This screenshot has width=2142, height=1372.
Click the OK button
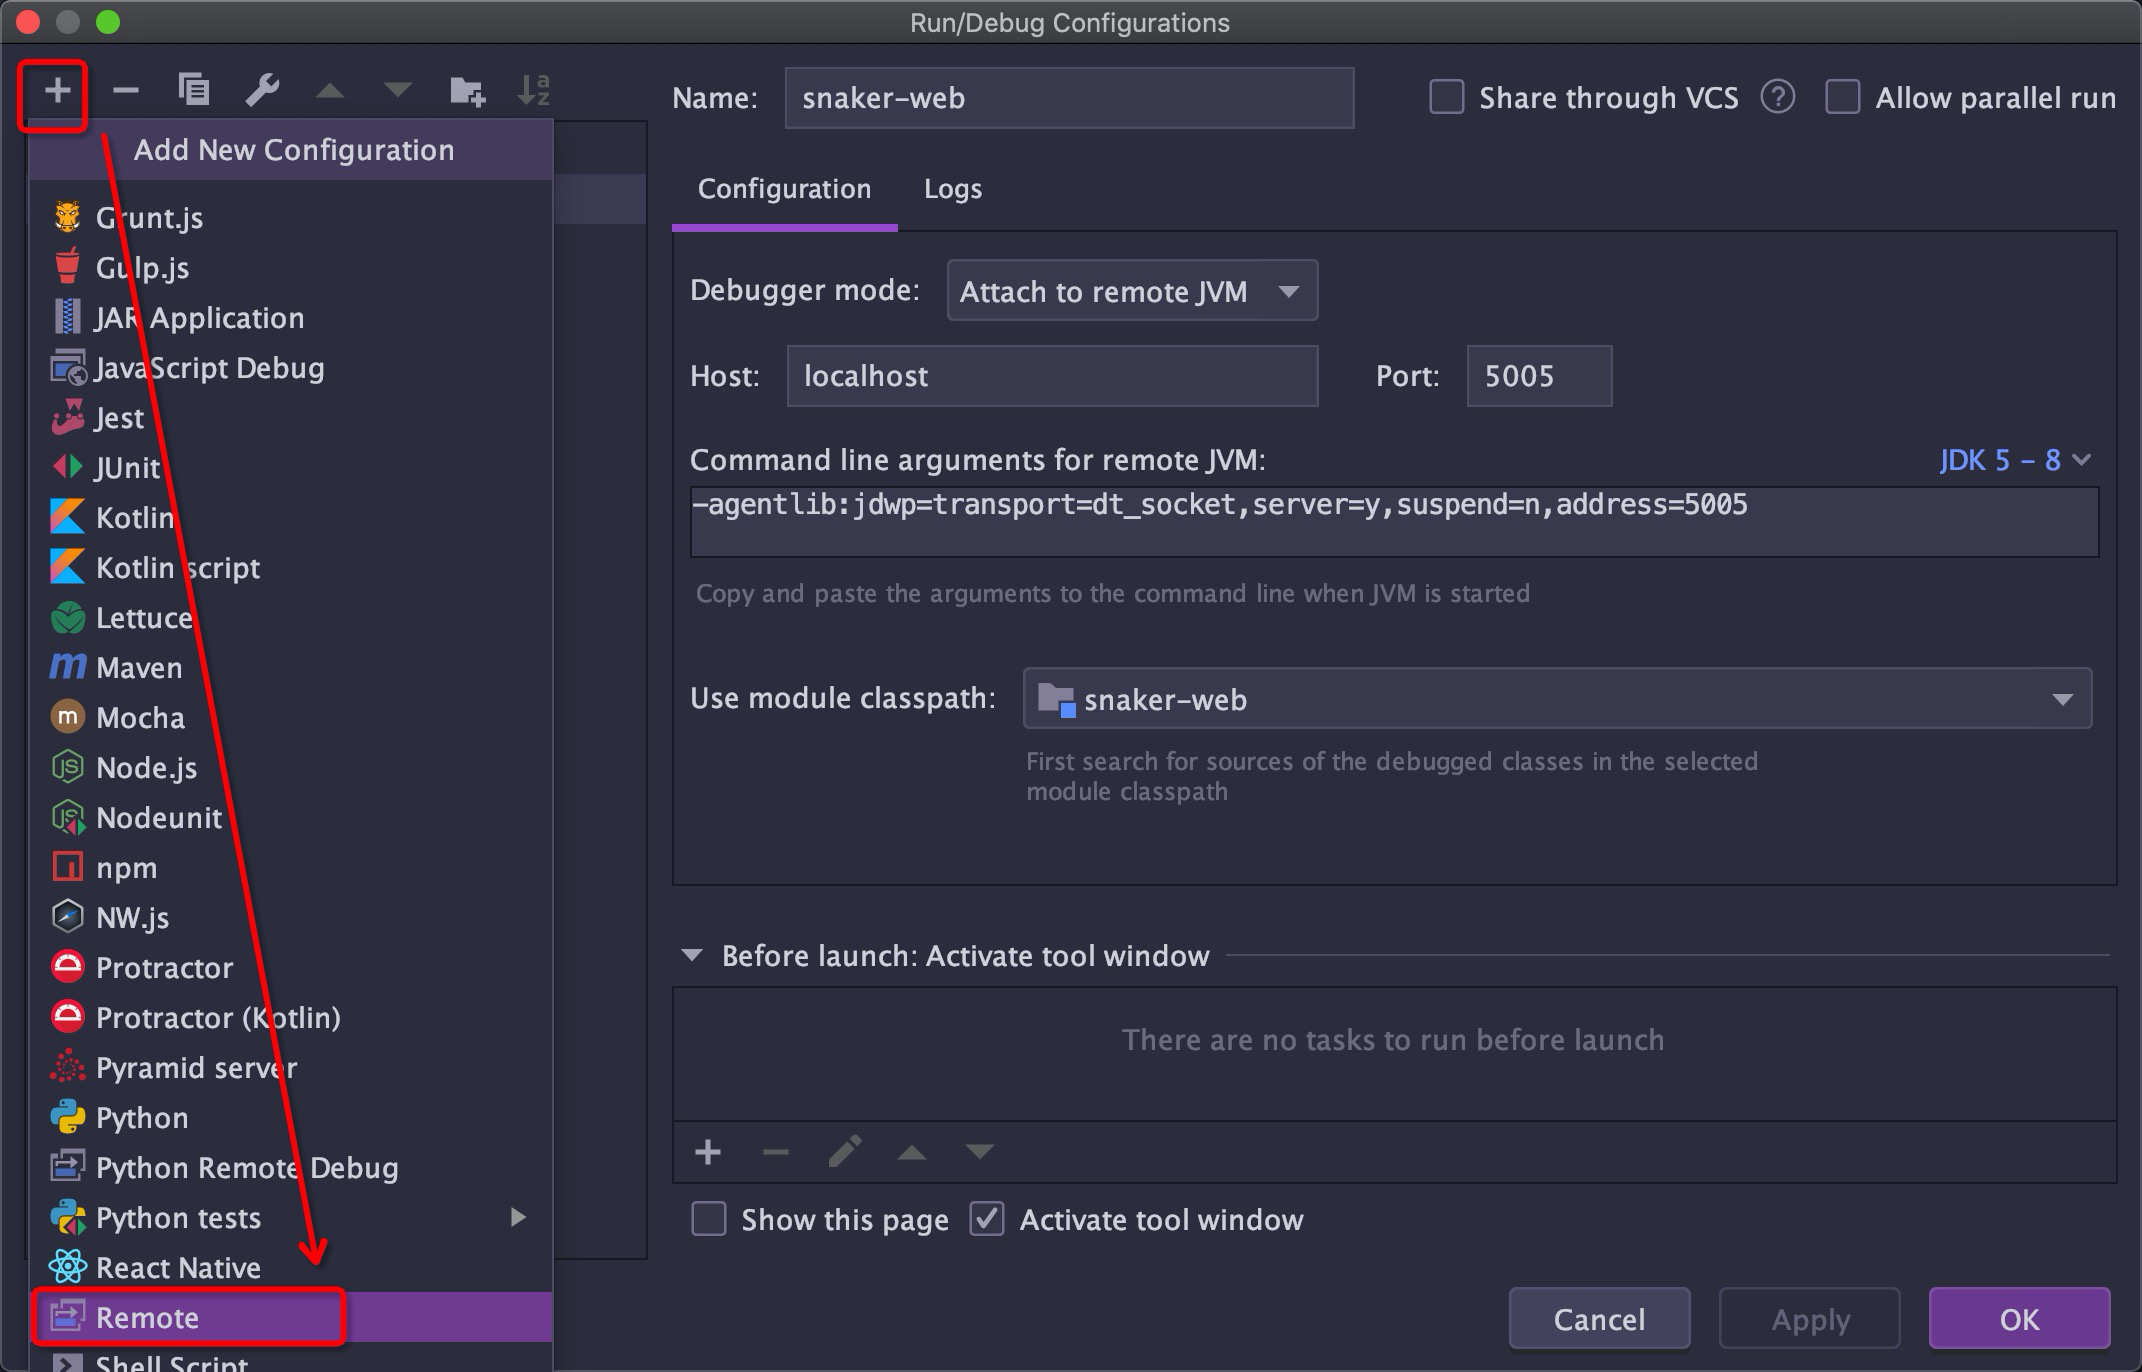(2019, 1318)
